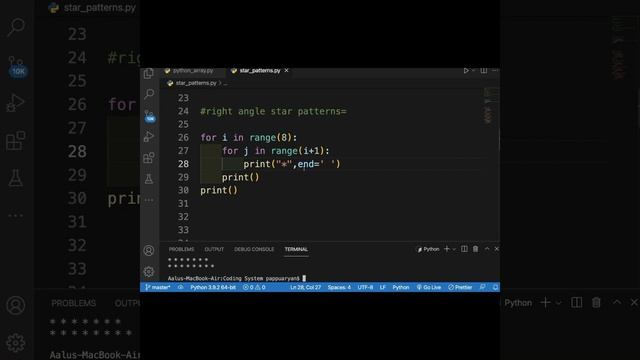This screenshot has width=640, height=360.
Task: Click 'for i in range(8):' code line
Action: (249, 138)
